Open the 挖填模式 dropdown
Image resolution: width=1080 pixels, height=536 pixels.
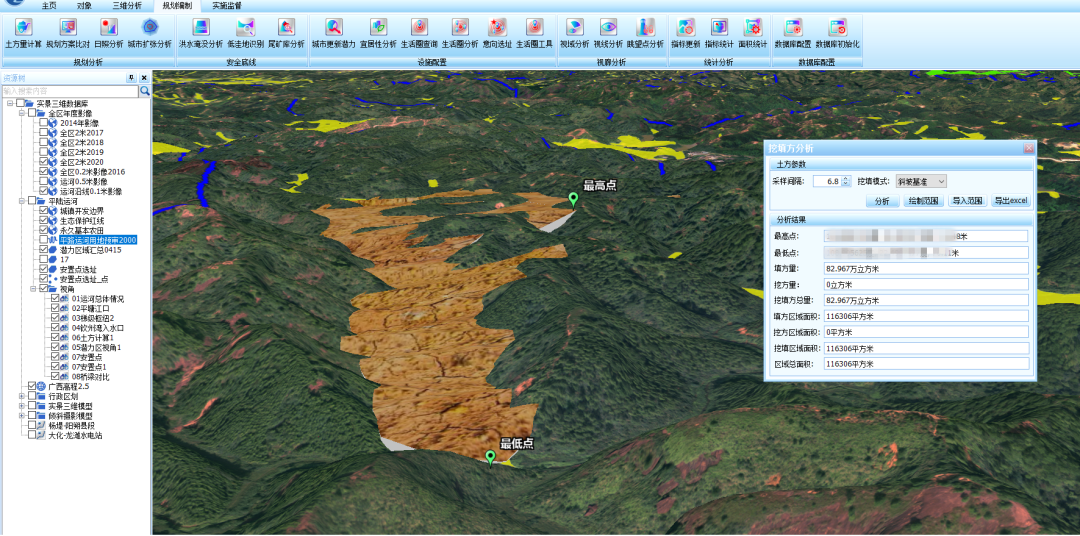[921, 181]
